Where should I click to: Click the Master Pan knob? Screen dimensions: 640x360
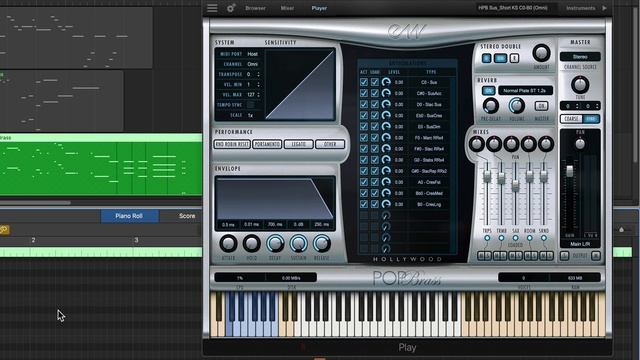click(x=580, y=144)
